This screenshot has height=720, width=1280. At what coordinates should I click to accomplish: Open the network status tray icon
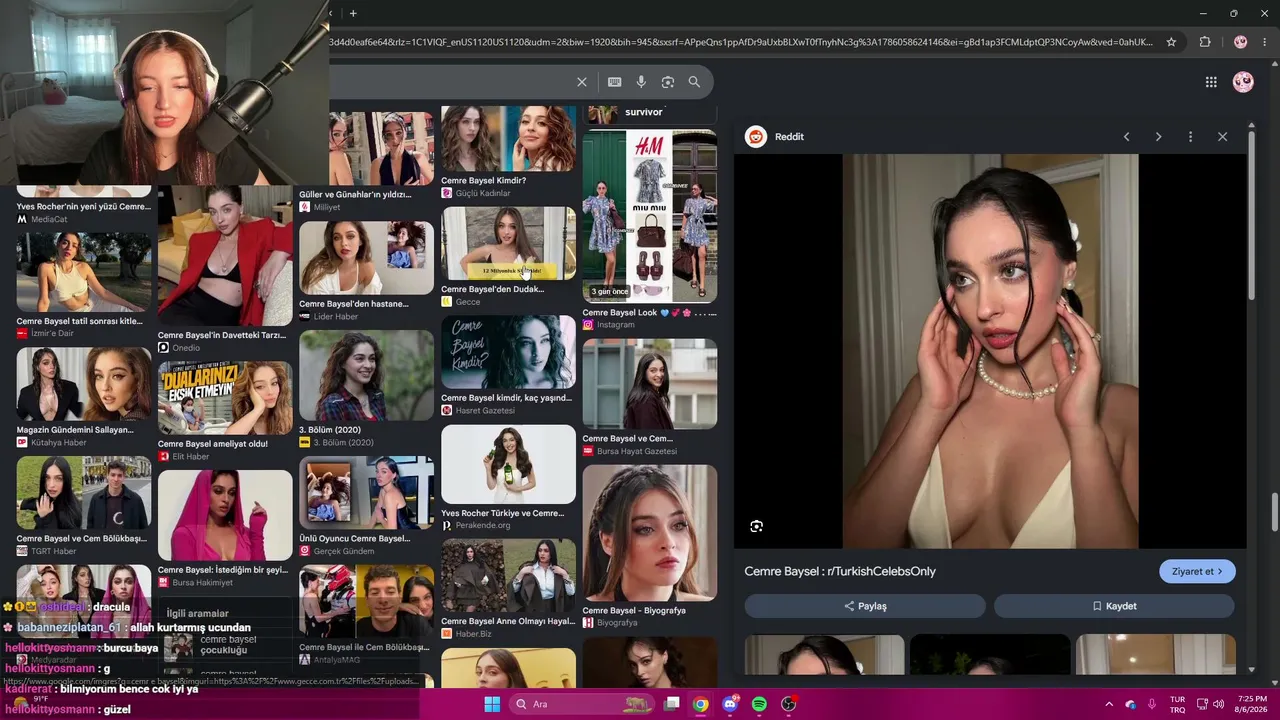(1201, 704)
